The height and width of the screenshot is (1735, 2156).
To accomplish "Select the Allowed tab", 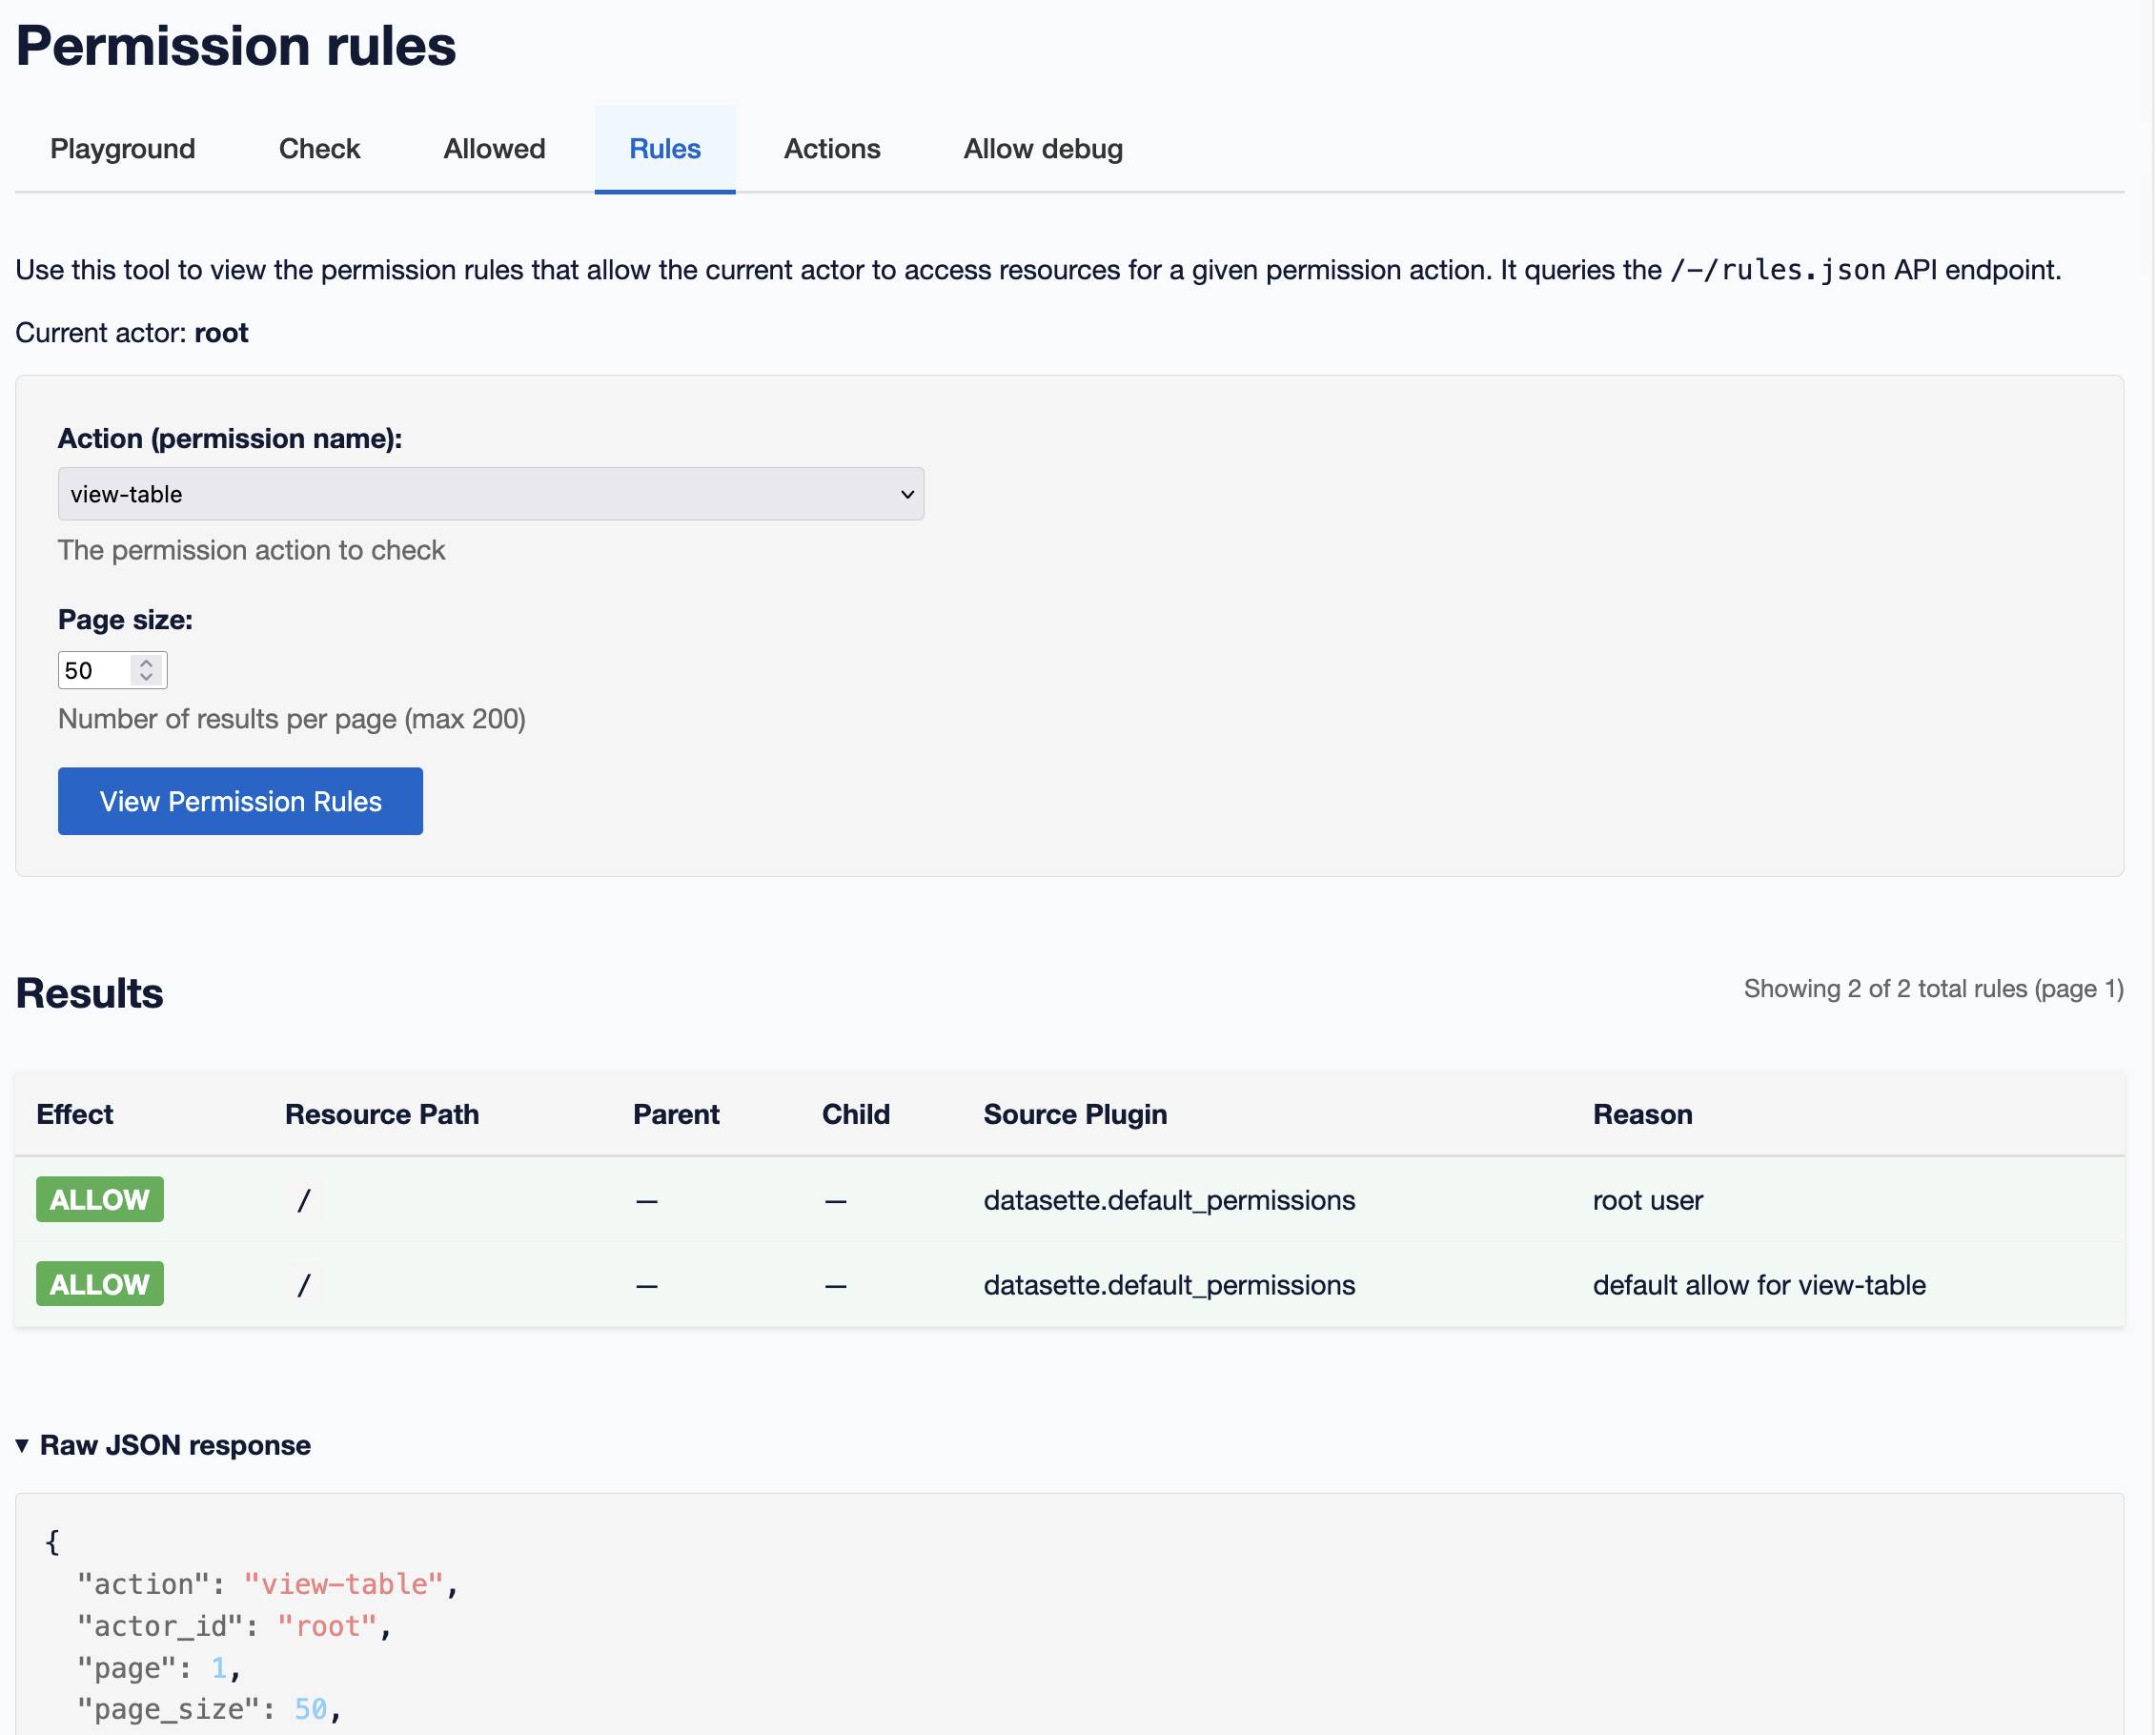I will [493, 148].
